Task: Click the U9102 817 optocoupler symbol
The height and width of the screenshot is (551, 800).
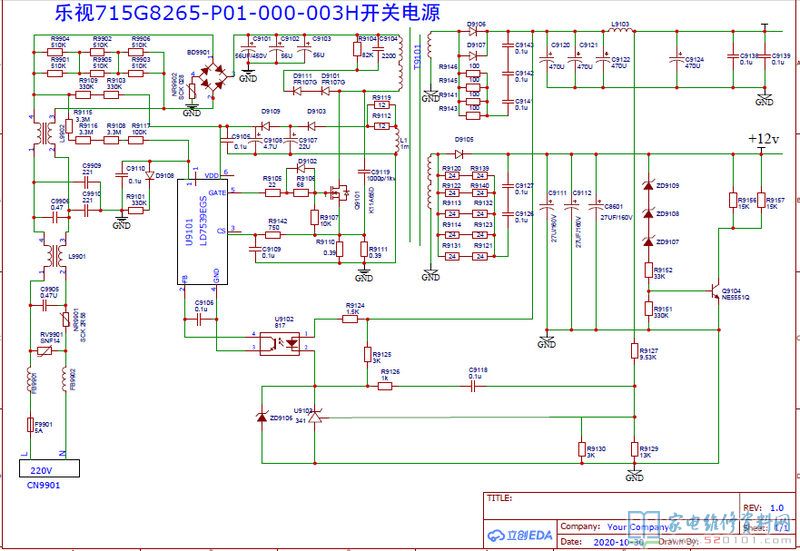Action: (x=280, y=343)
